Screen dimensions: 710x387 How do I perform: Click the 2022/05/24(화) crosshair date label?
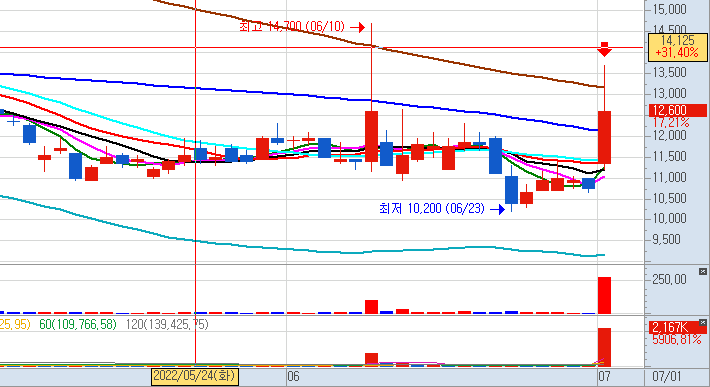195,376
